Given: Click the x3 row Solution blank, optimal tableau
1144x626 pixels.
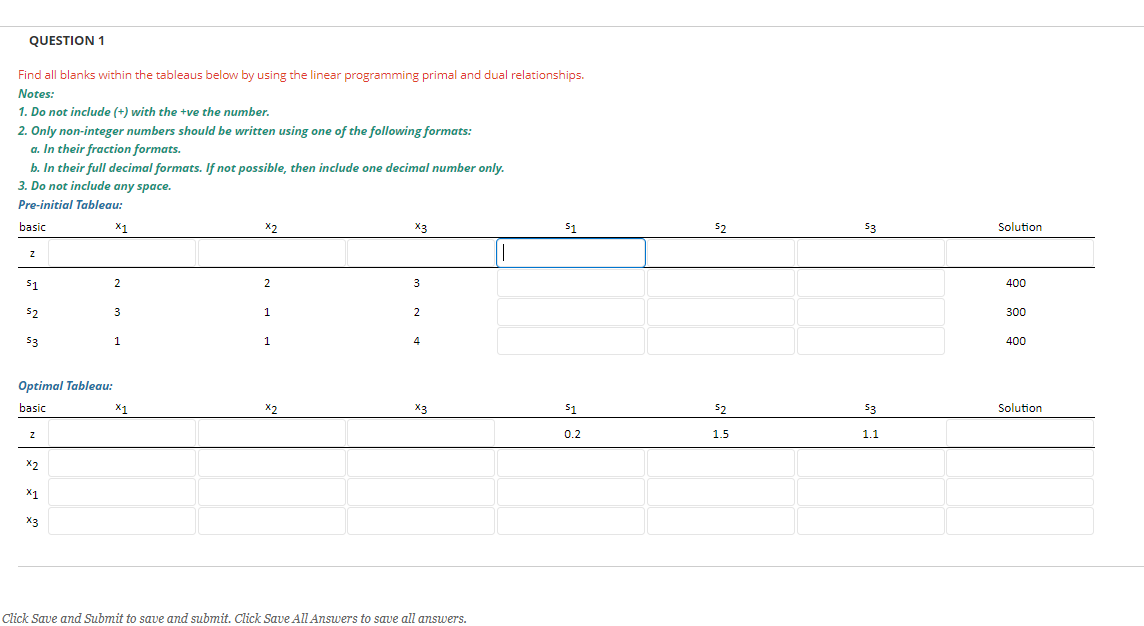Looking at the screenshot, I should tap(1019, 520).
